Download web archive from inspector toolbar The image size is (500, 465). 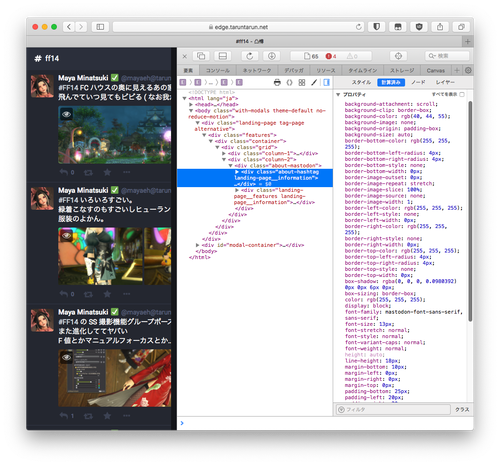pyautogui.click(x=271, y=56)
